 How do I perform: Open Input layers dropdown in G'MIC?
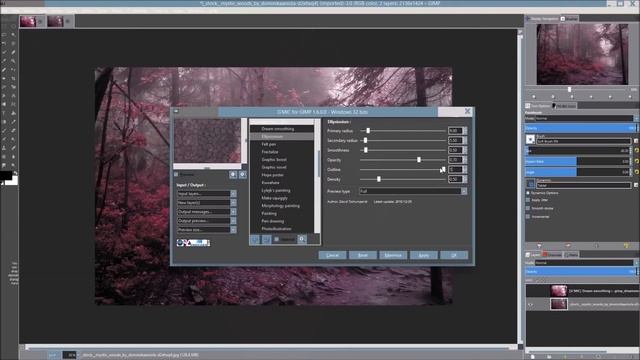click(x=206, y=193)
